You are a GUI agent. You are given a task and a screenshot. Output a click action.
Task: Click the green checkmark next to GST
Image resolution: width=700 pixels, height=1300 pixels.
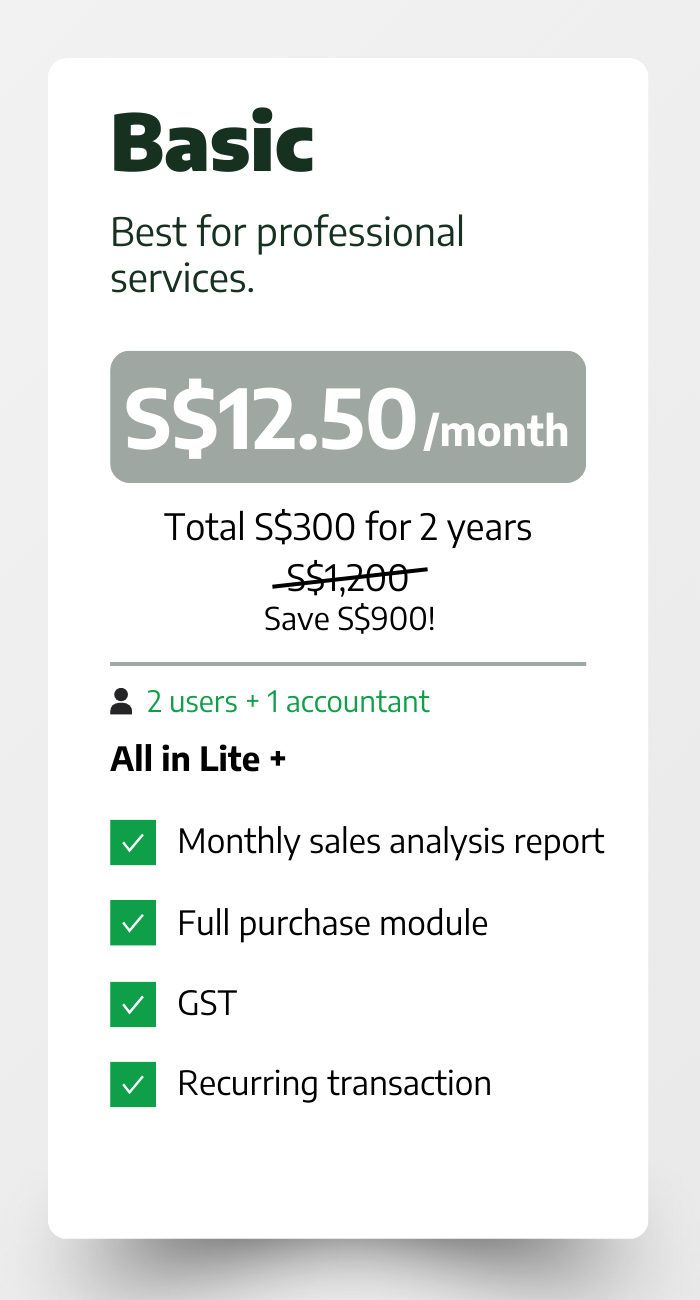click(133, 1003)
